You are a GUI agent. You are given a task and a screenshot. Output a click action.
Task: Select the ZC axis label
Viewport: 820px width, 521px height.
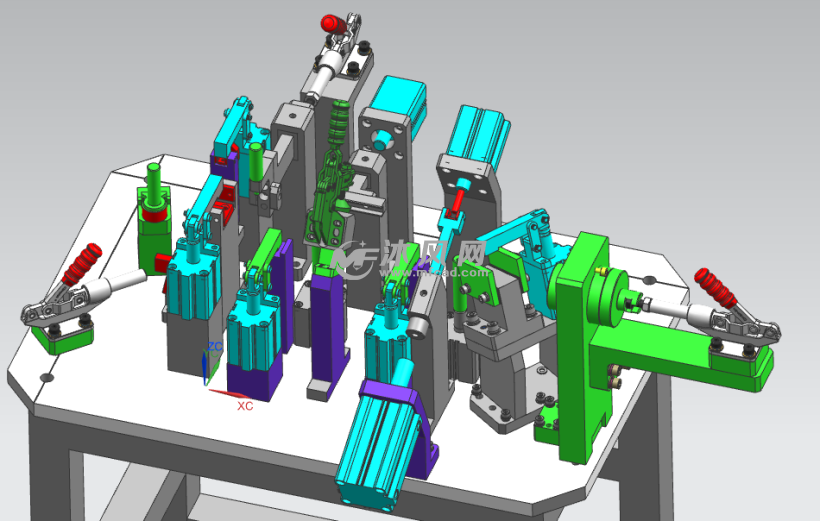click(215, 346)
